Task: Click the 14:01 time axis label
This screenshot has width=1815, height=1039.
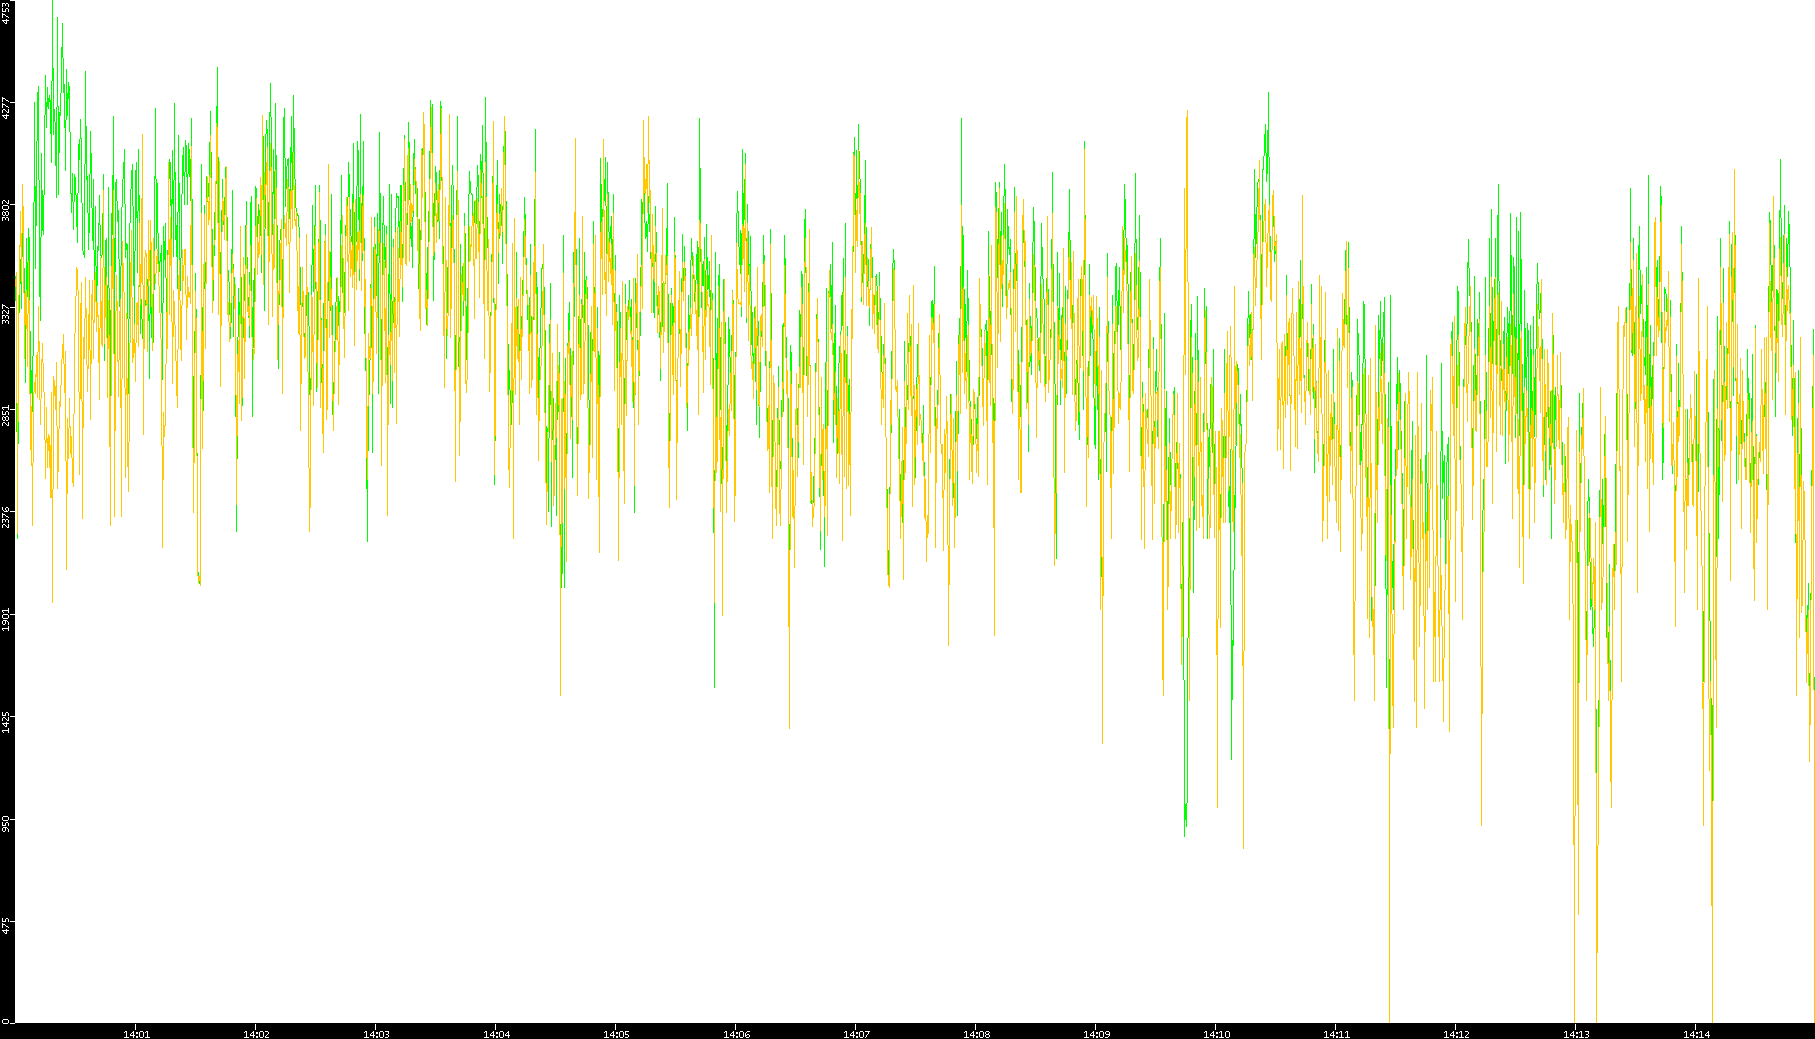Action: [136, 1034]
